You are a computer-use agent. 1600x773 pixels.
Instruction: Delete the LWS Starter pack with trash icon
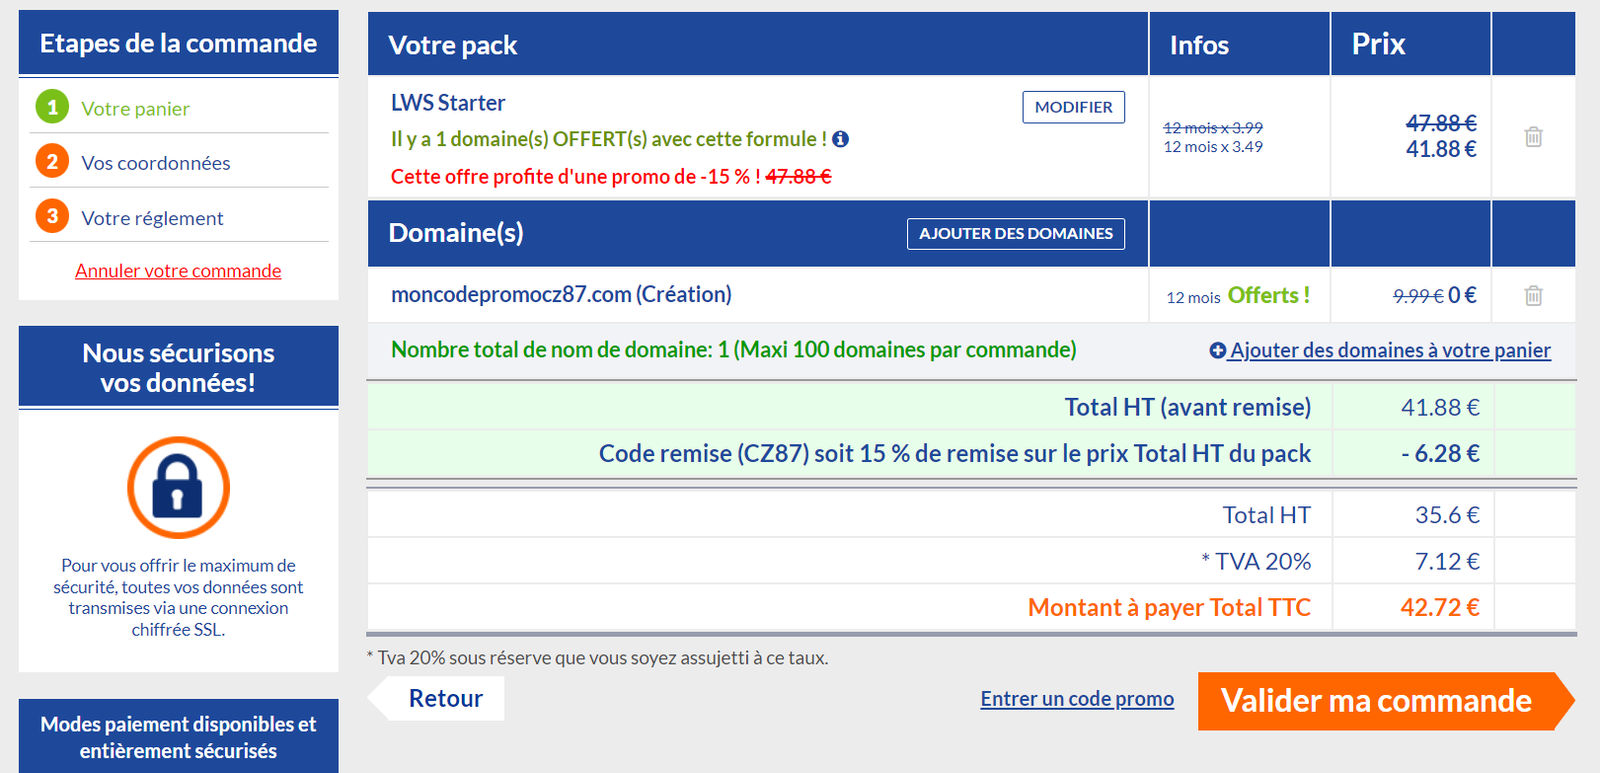click(x=1533, y=137)
